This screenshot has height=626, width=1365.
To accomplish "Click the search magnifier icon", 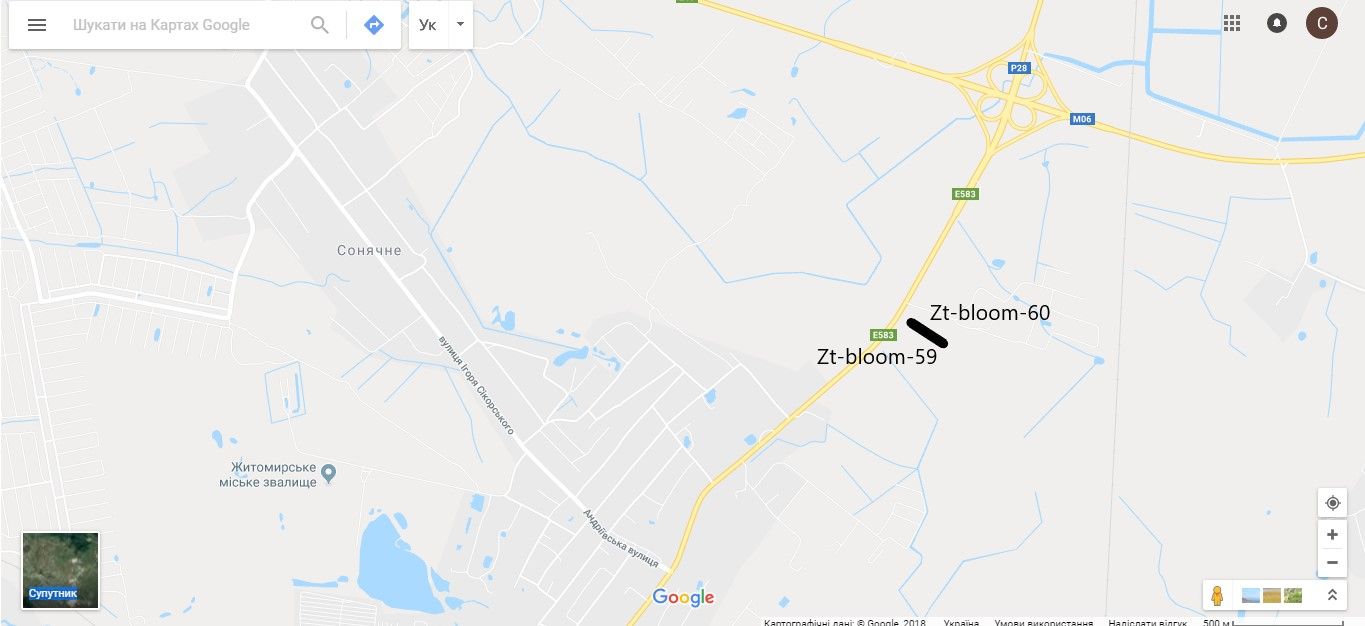I will (320, 25).
